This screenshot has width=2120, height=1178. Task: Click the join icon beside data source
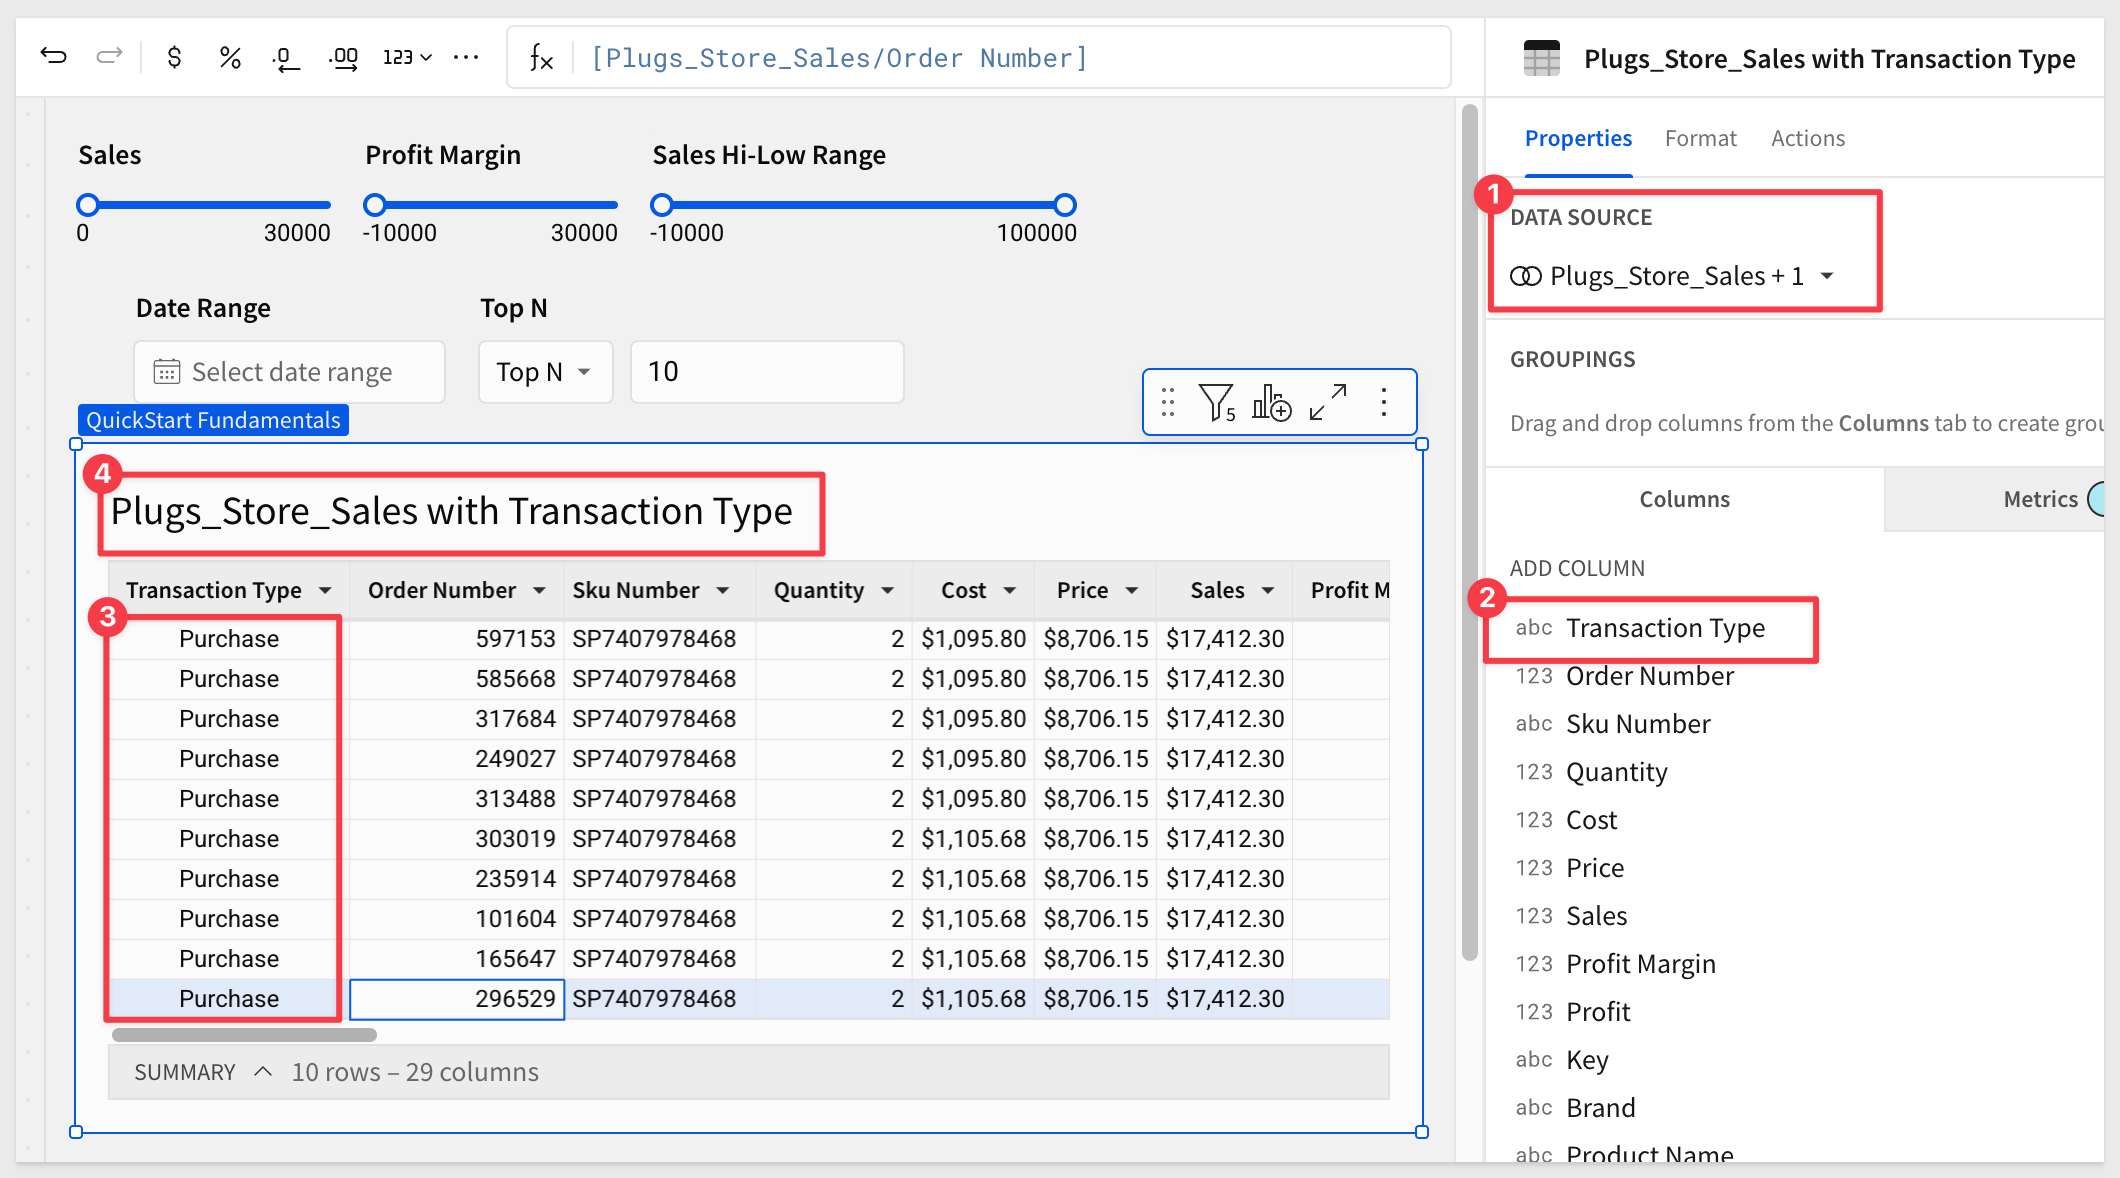[1525, 276]
